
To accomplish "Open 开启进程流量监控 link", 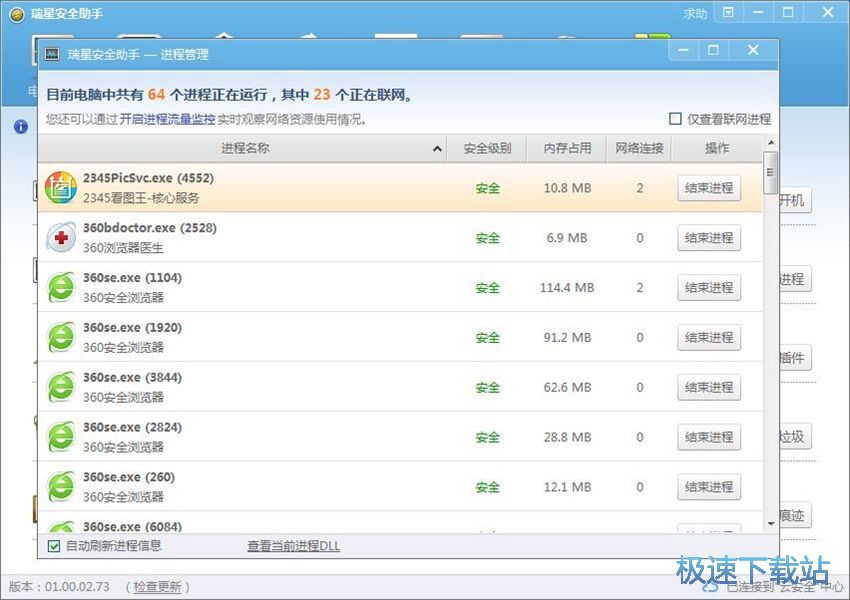I will 167,119.
